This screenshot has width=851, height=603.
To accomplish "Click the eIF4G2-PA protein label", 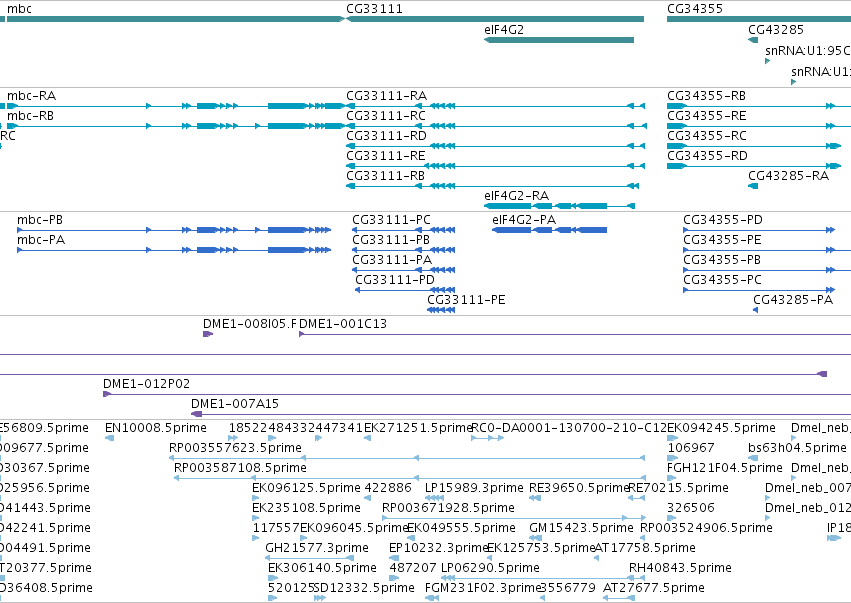I will pos(524,220).
